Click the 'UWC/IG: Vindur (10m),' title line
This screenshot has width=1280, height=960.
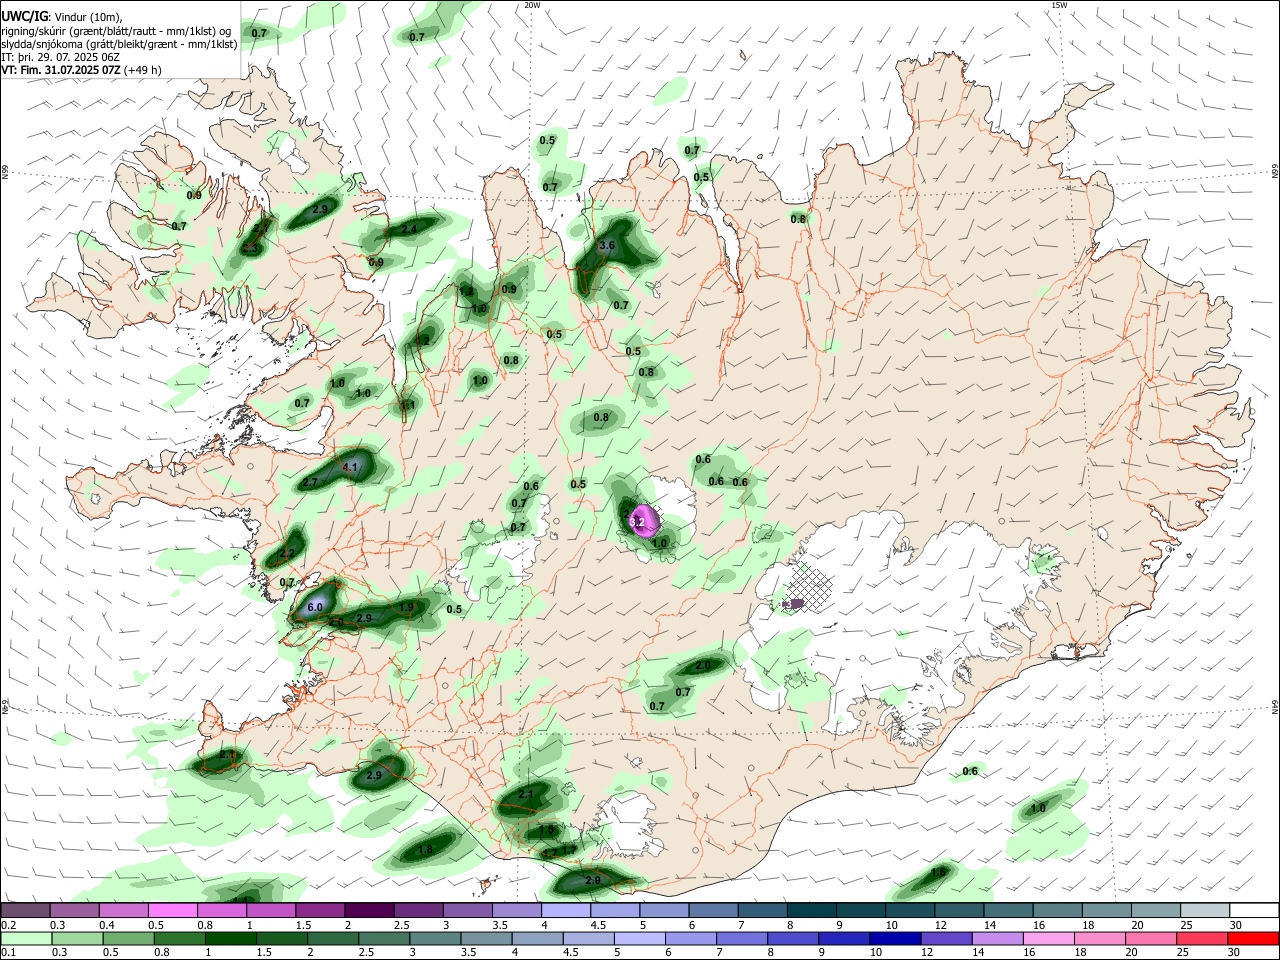coord(62,17)
